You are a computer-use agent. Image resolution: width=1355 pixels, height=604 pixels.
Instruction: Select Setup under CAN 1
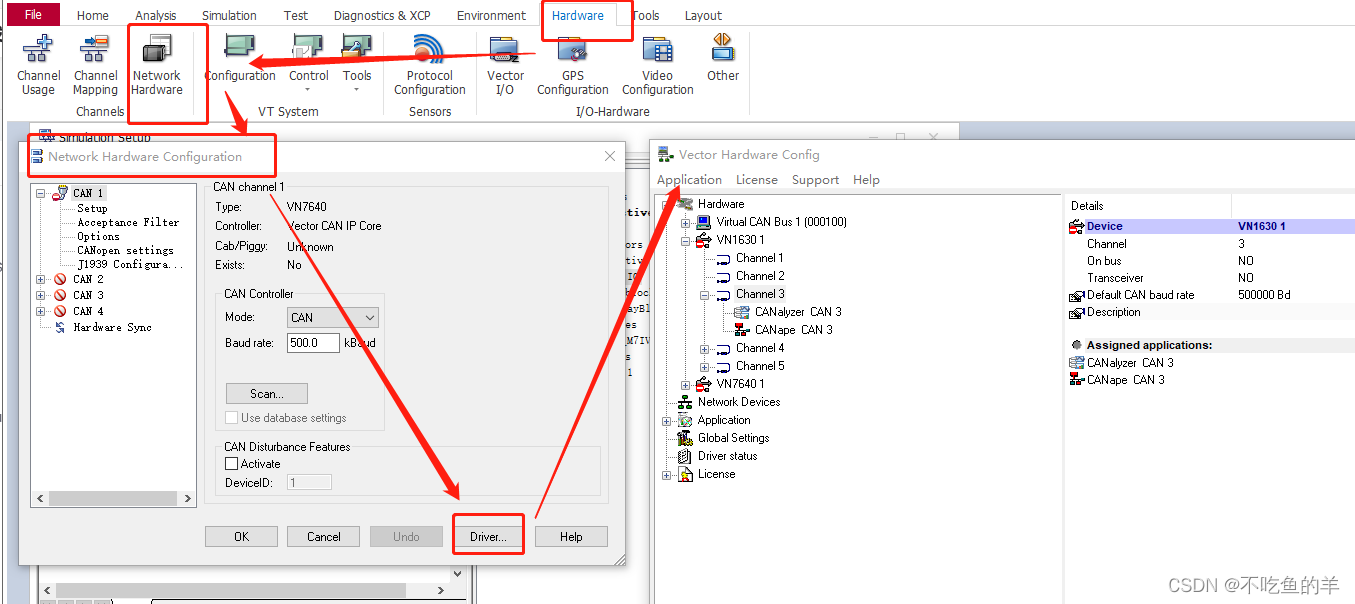pos(92,209)
